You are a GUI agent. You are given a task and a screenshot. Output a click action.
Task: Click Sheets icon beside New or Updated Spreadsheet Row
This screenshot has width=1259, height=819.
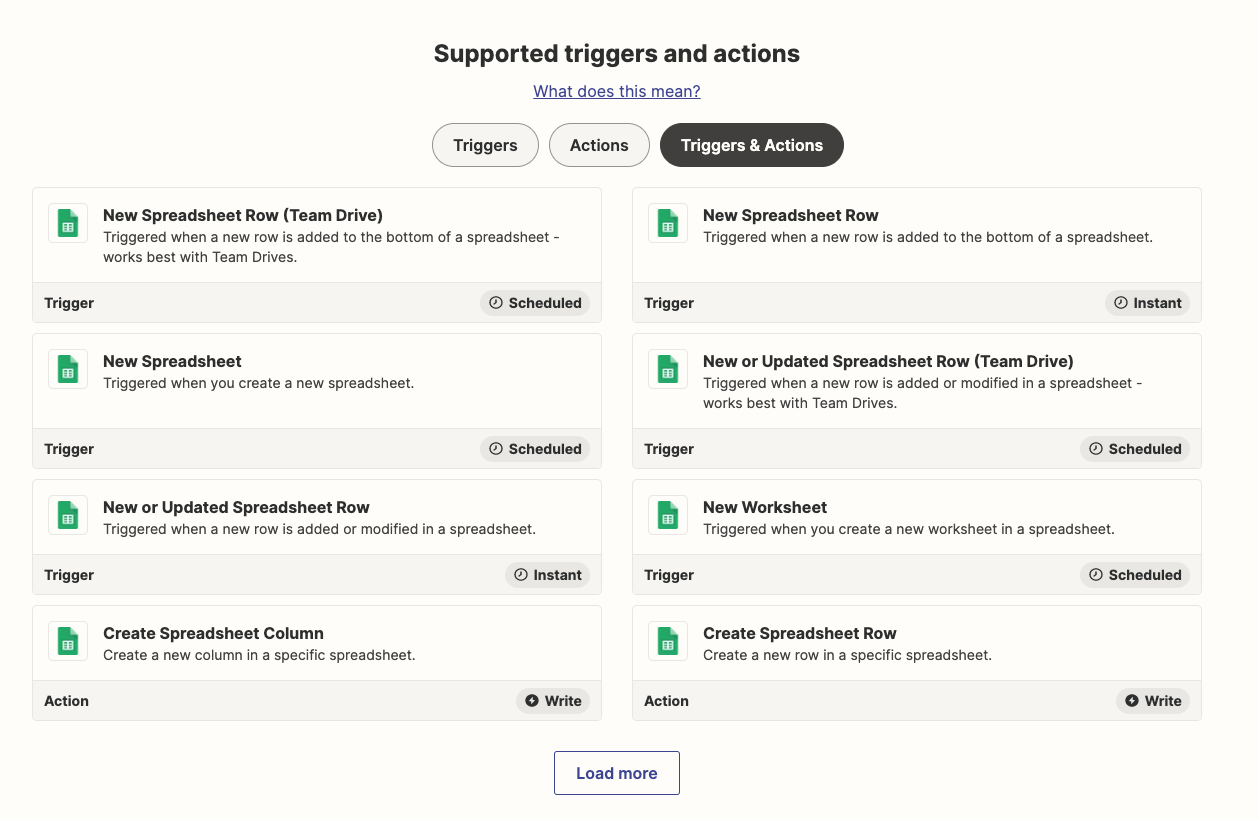point(68,515)
